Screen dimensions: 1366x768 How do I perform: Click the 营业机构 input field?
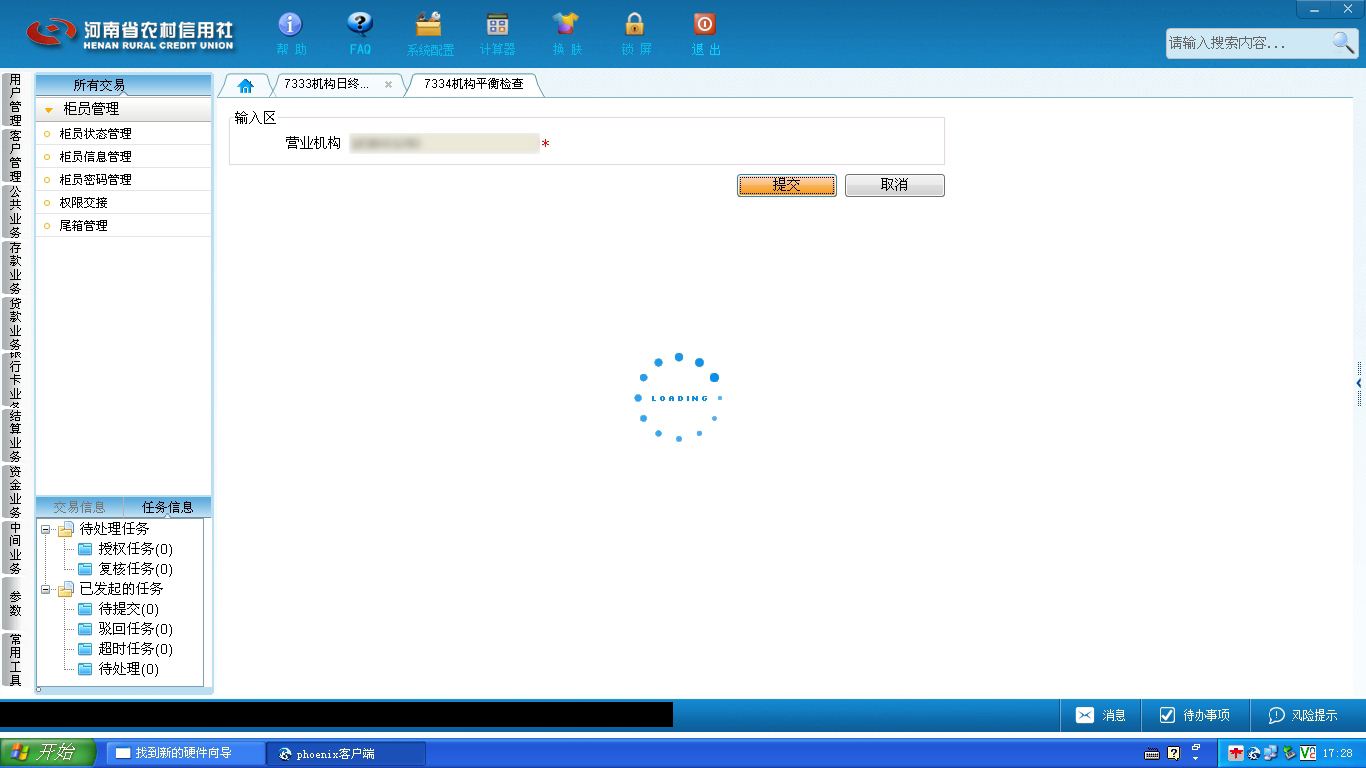pos(443,143)
